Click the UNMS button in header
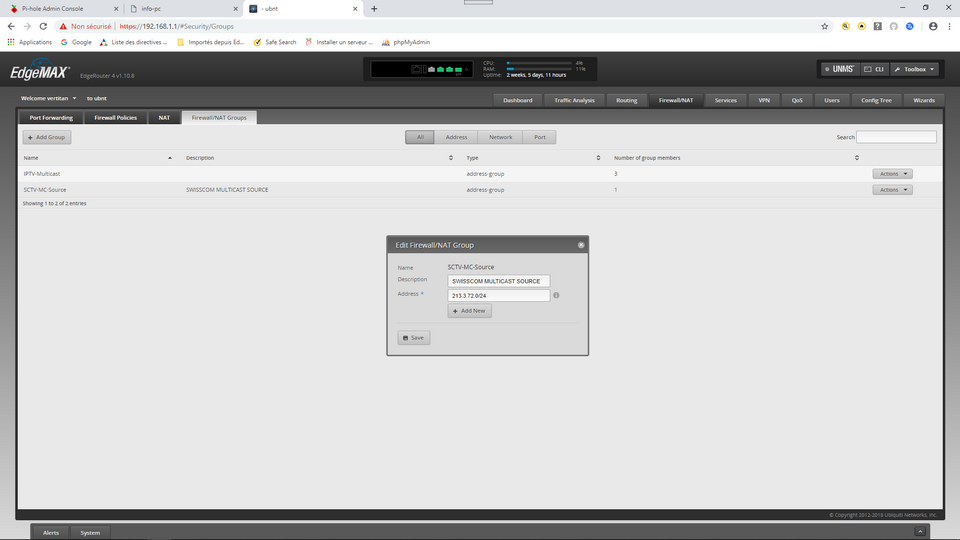Image resolution: width=960 pixels, height=540 pixels. pyautogui.click(x=838, y=69)
